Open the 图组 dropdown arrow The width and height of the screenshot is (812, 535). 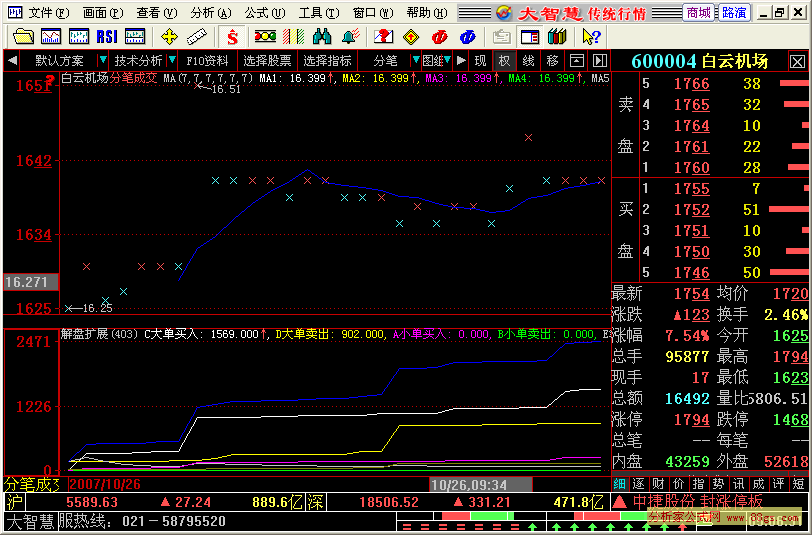[x=447, y=61]
